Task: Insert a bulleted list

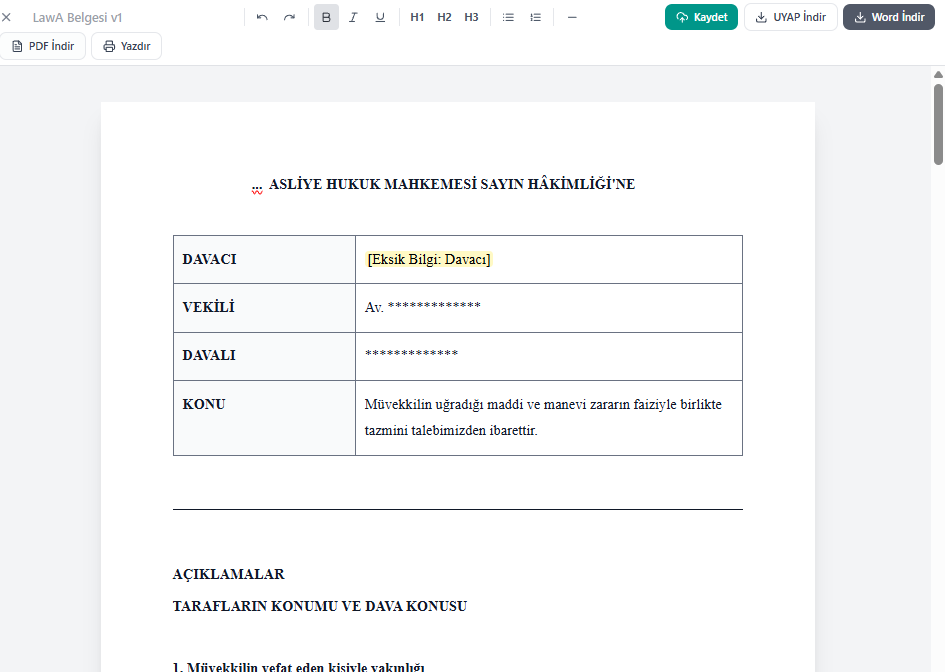Action: [x=508, y=17]
